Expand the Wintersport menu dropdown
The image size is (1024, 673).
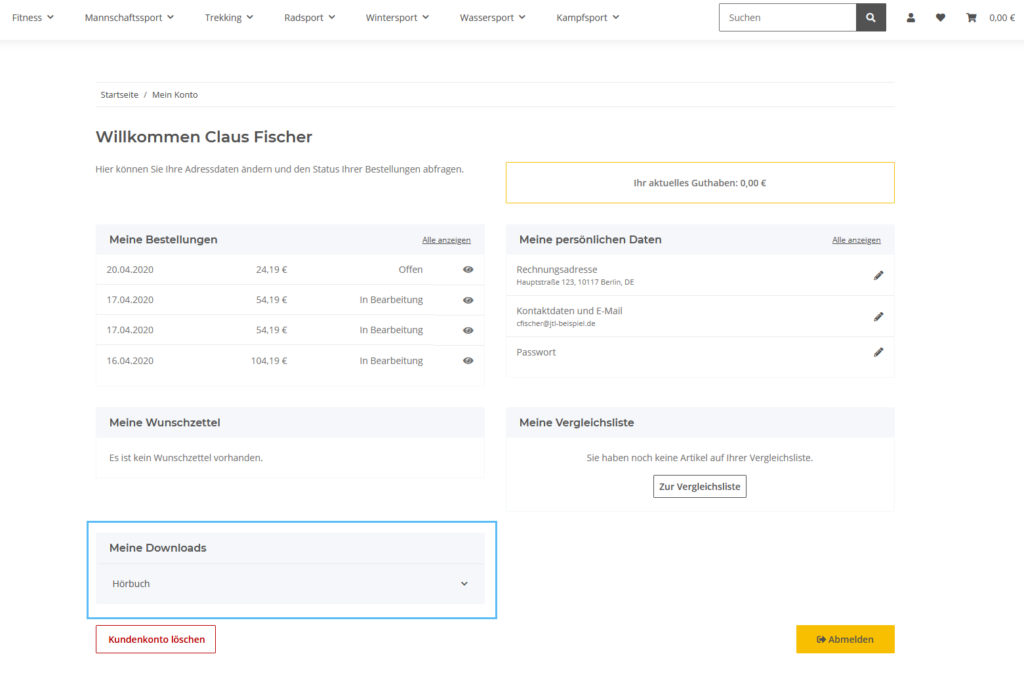pos(397,18)
